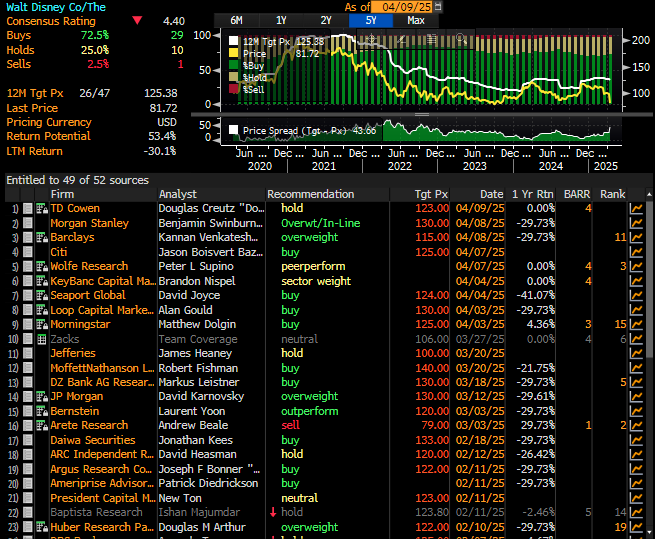Show the chart icon in Arete Research row

click(636, 426)
